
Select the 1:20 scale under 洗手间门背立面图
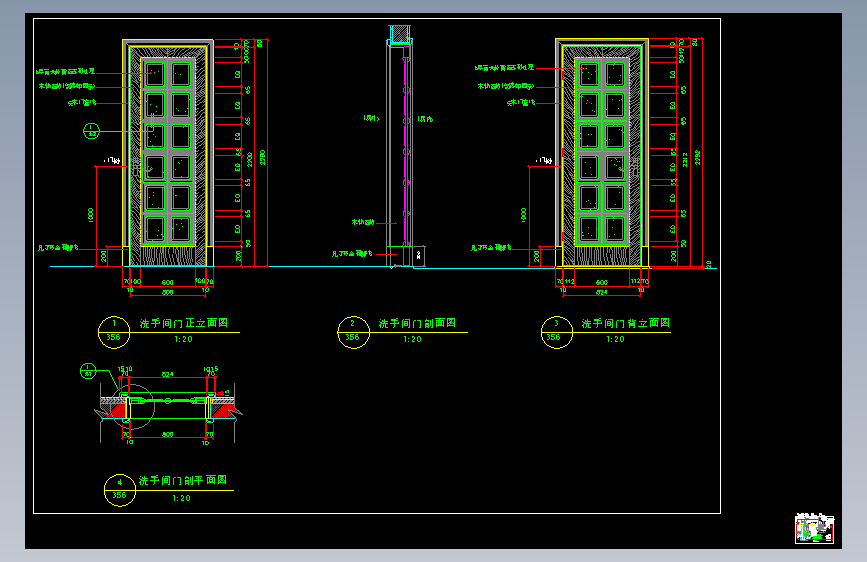(615, 339)
